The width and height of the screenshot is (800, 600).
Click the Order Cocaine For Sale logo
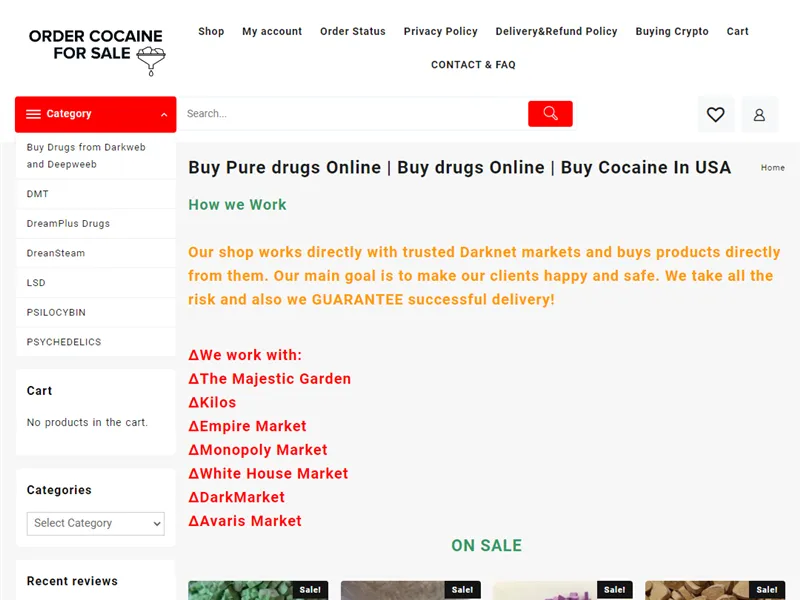pos(95,45)
